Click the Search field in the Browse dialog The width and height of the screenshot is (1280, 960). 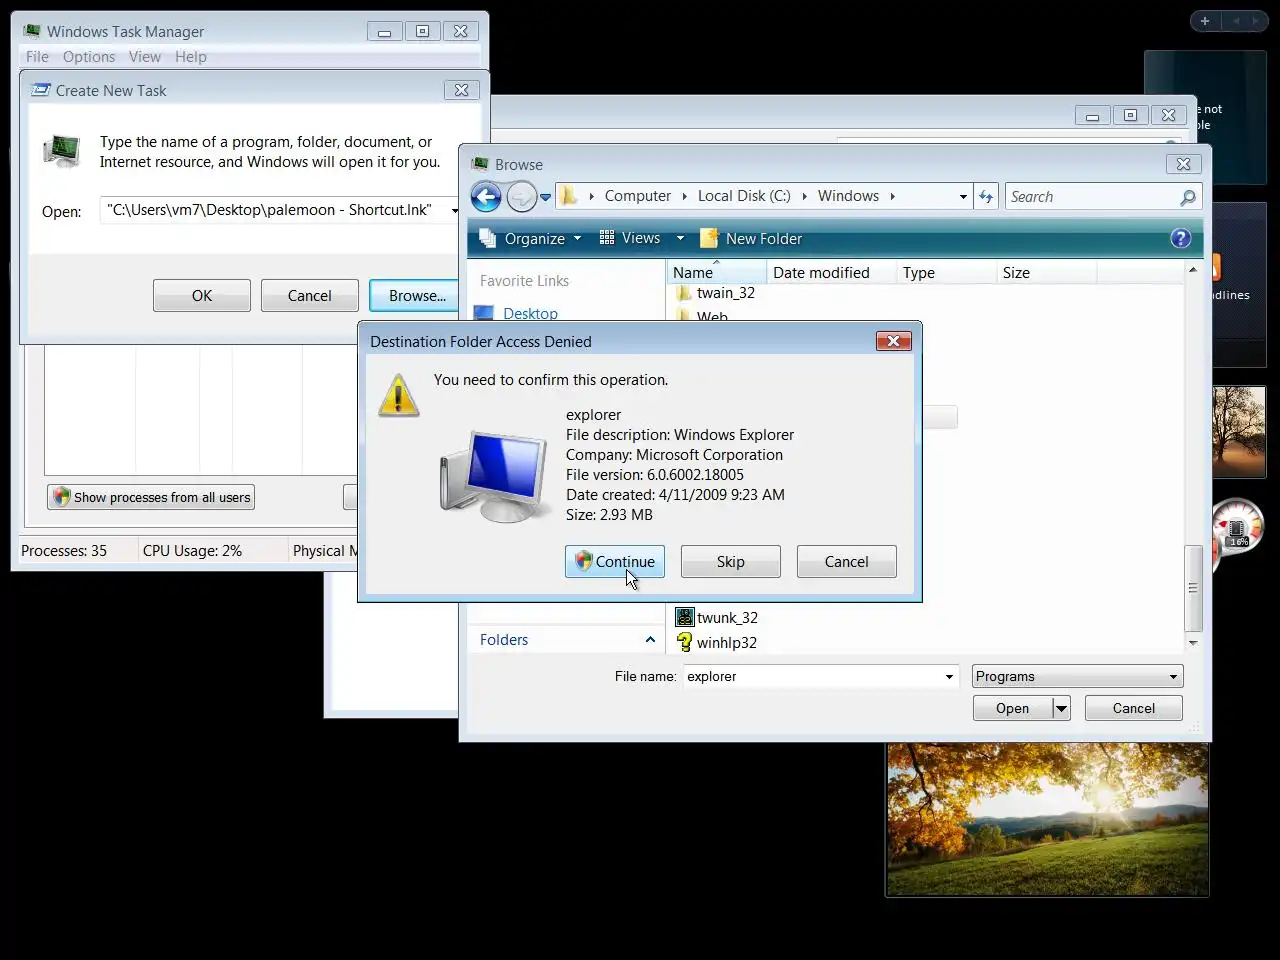[x=1092, y=197]
